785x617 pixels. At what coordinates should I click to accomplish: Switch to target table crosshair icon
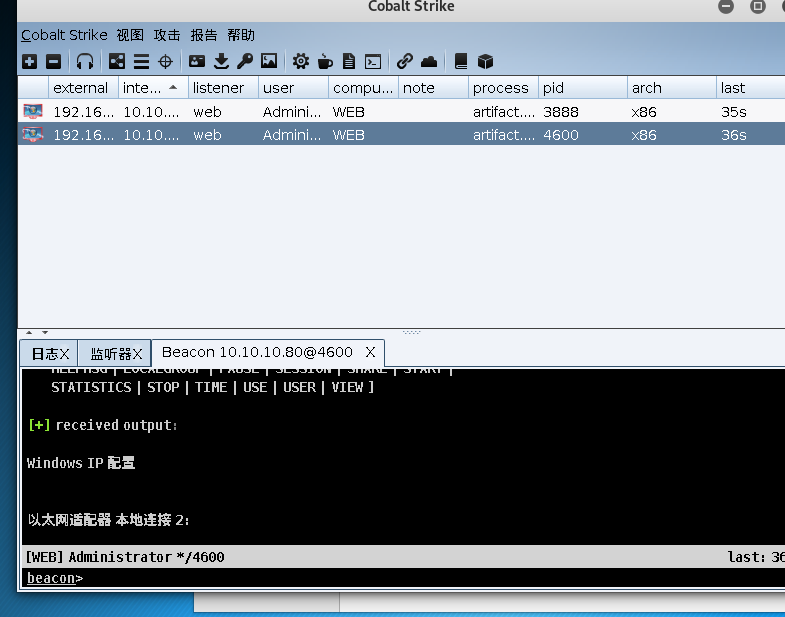point(165,62)
